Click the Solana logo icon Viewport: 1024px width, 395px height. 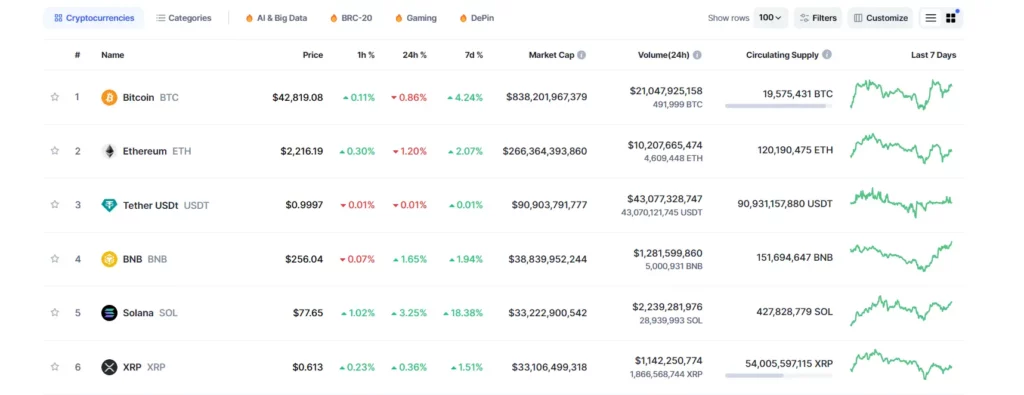point(109,313)
